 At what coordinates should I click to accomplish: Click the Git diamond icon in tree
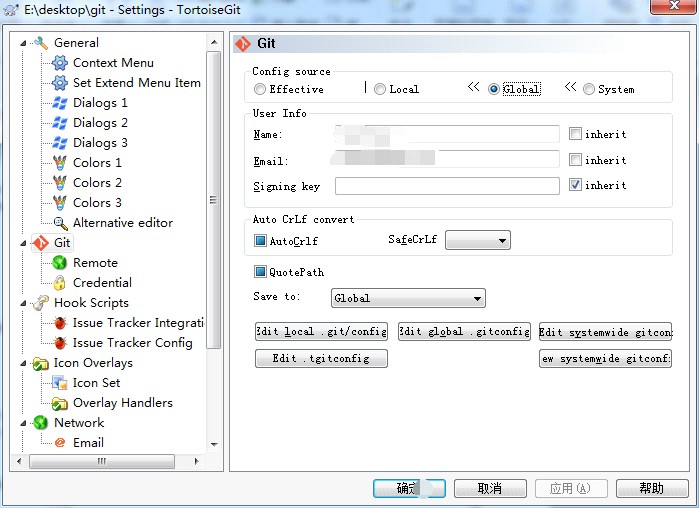41,243
